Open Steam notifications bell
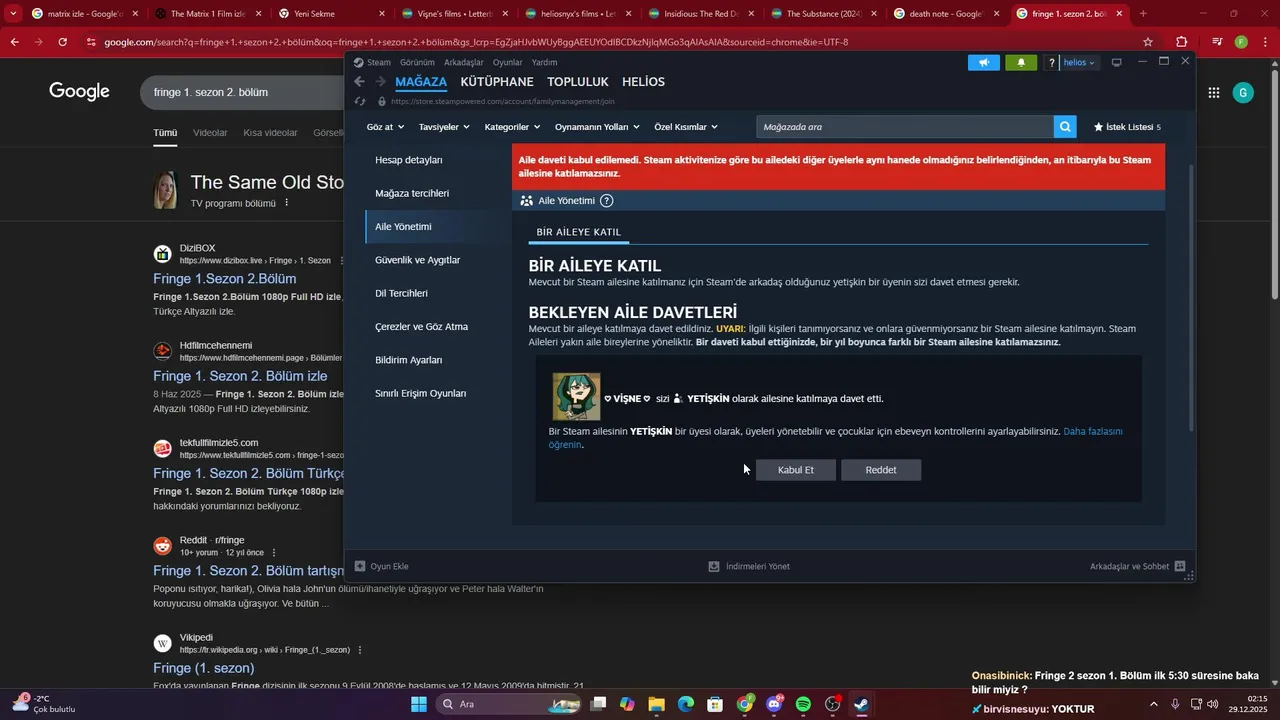The width and height of the screenshot is (1280, 720). 1021,62
